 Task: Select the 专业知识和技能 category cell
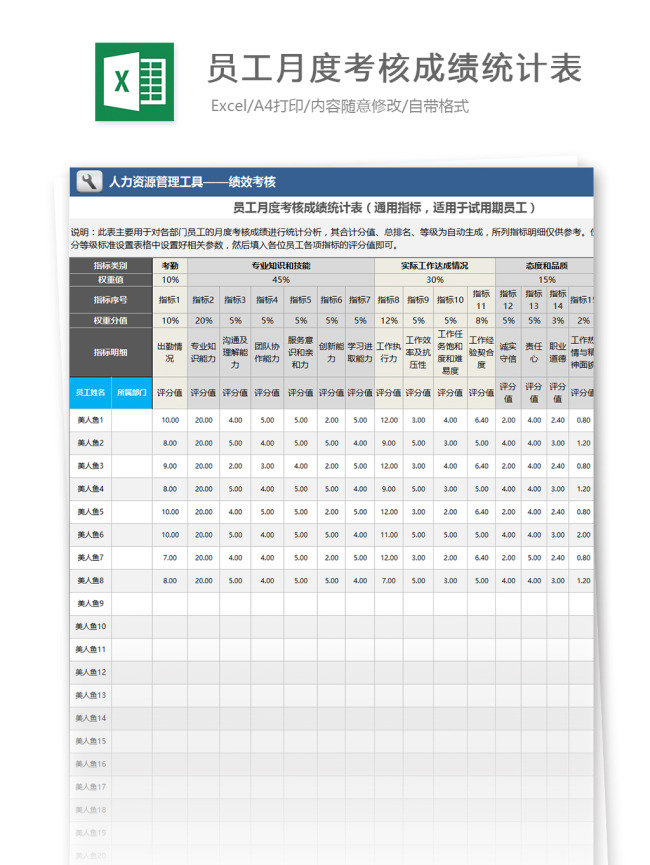[x=281, y=265]
